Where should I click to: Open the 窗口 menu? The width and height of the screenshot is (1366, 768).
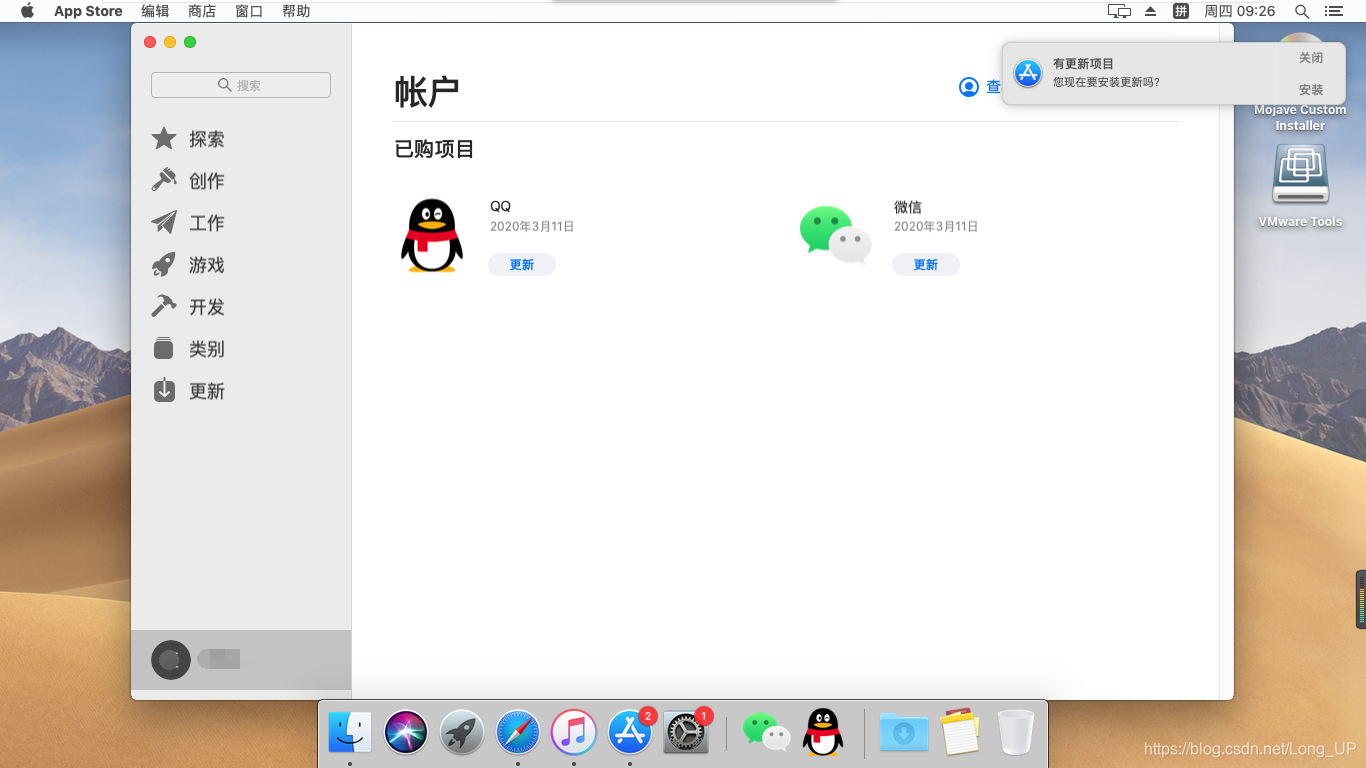[249, 11]
